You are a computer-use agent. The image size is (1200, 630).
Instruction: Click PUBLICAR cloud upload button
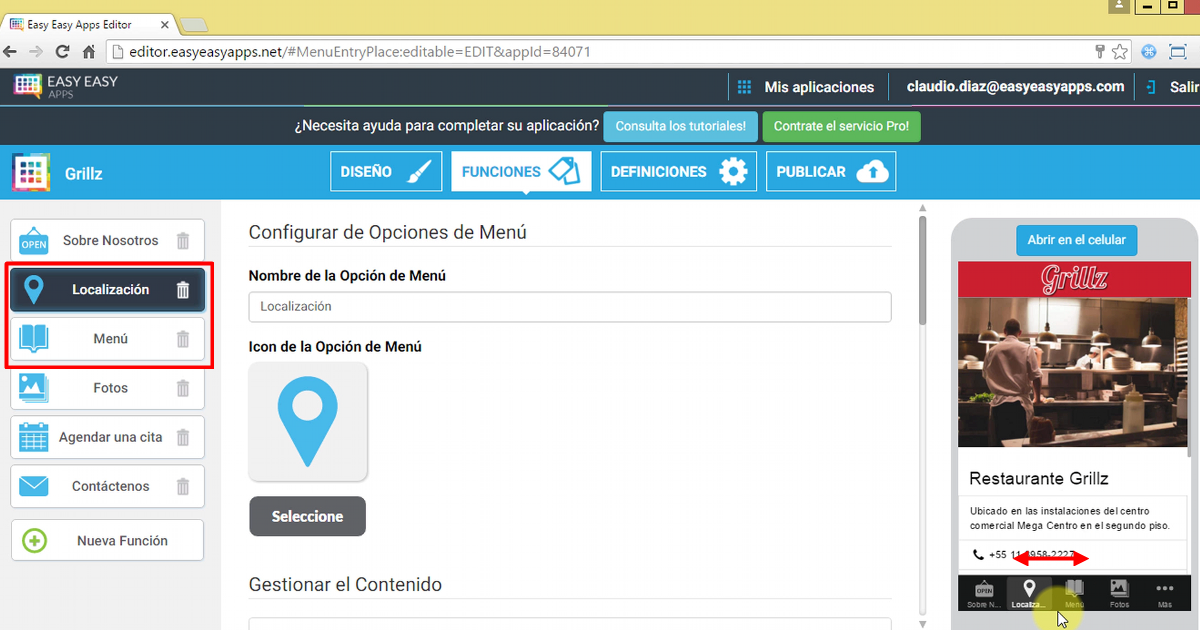click(x=831, y=171)
